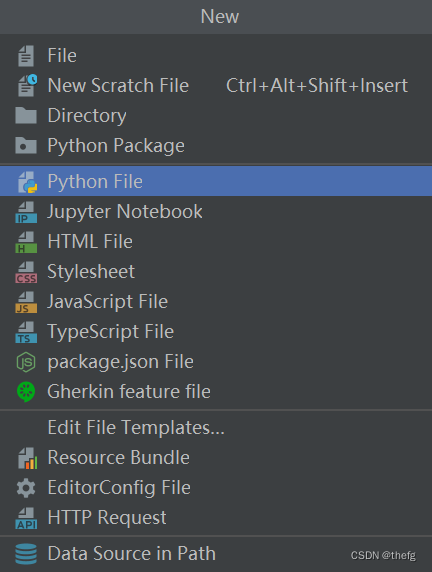Click the Python File icon
Viewport: 432px width, 572px height.
(27, 182)
